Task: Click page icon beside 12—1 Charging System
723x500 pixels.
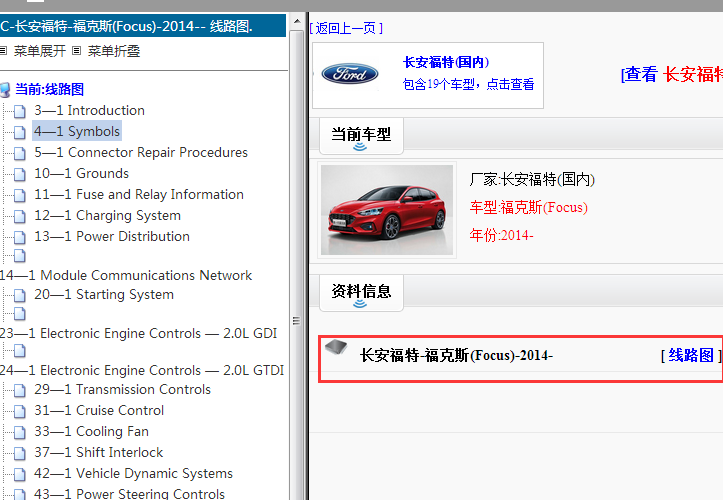Action: (x=19, y=216)
